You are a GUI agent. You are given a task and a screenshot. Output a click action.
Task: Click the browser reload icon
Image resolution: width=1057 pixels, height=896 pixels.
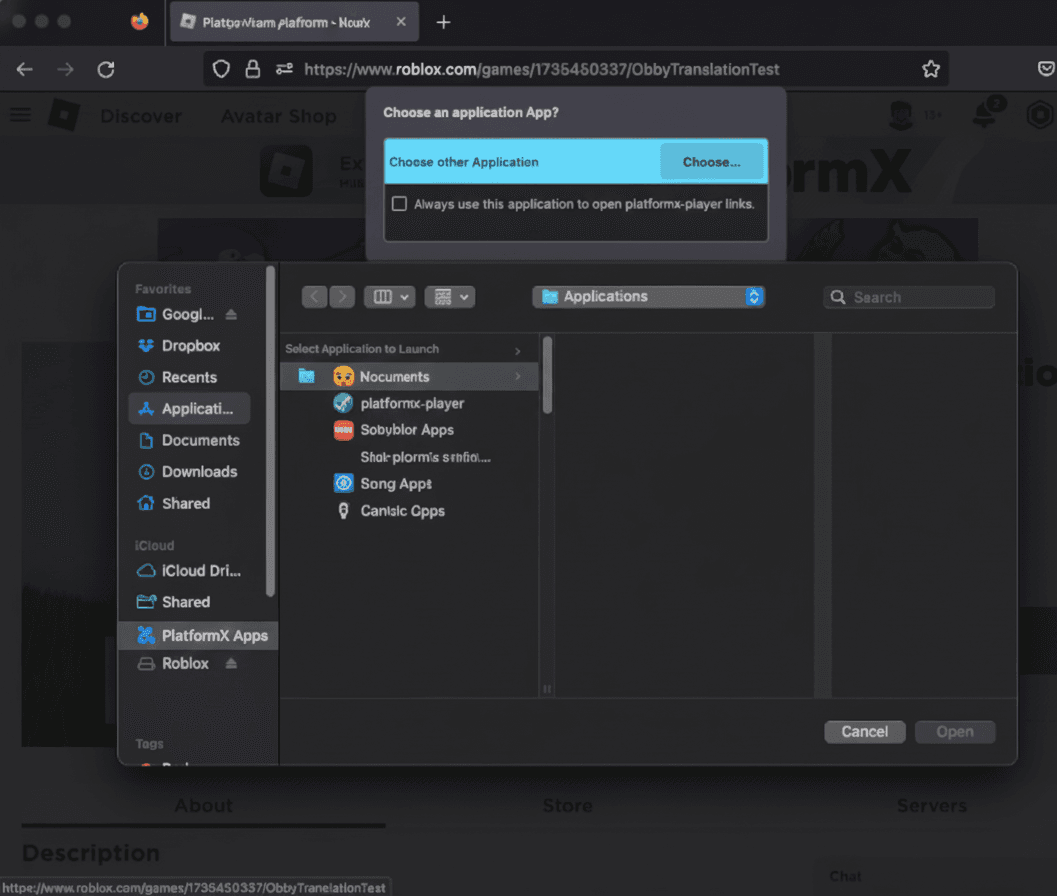pos(105,69)
